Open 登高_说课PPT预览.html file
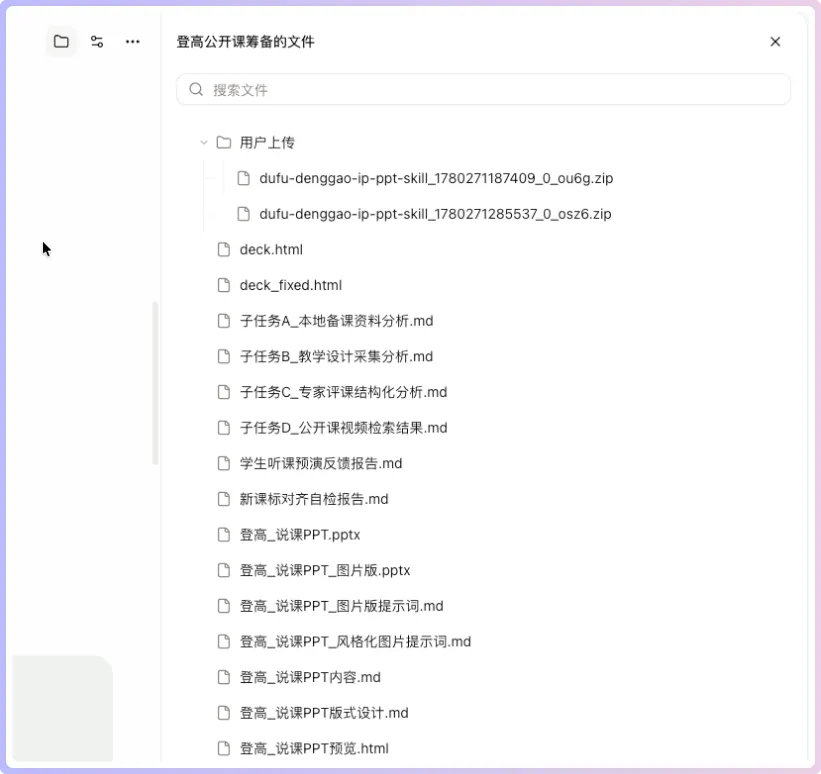 click(314, 748)
